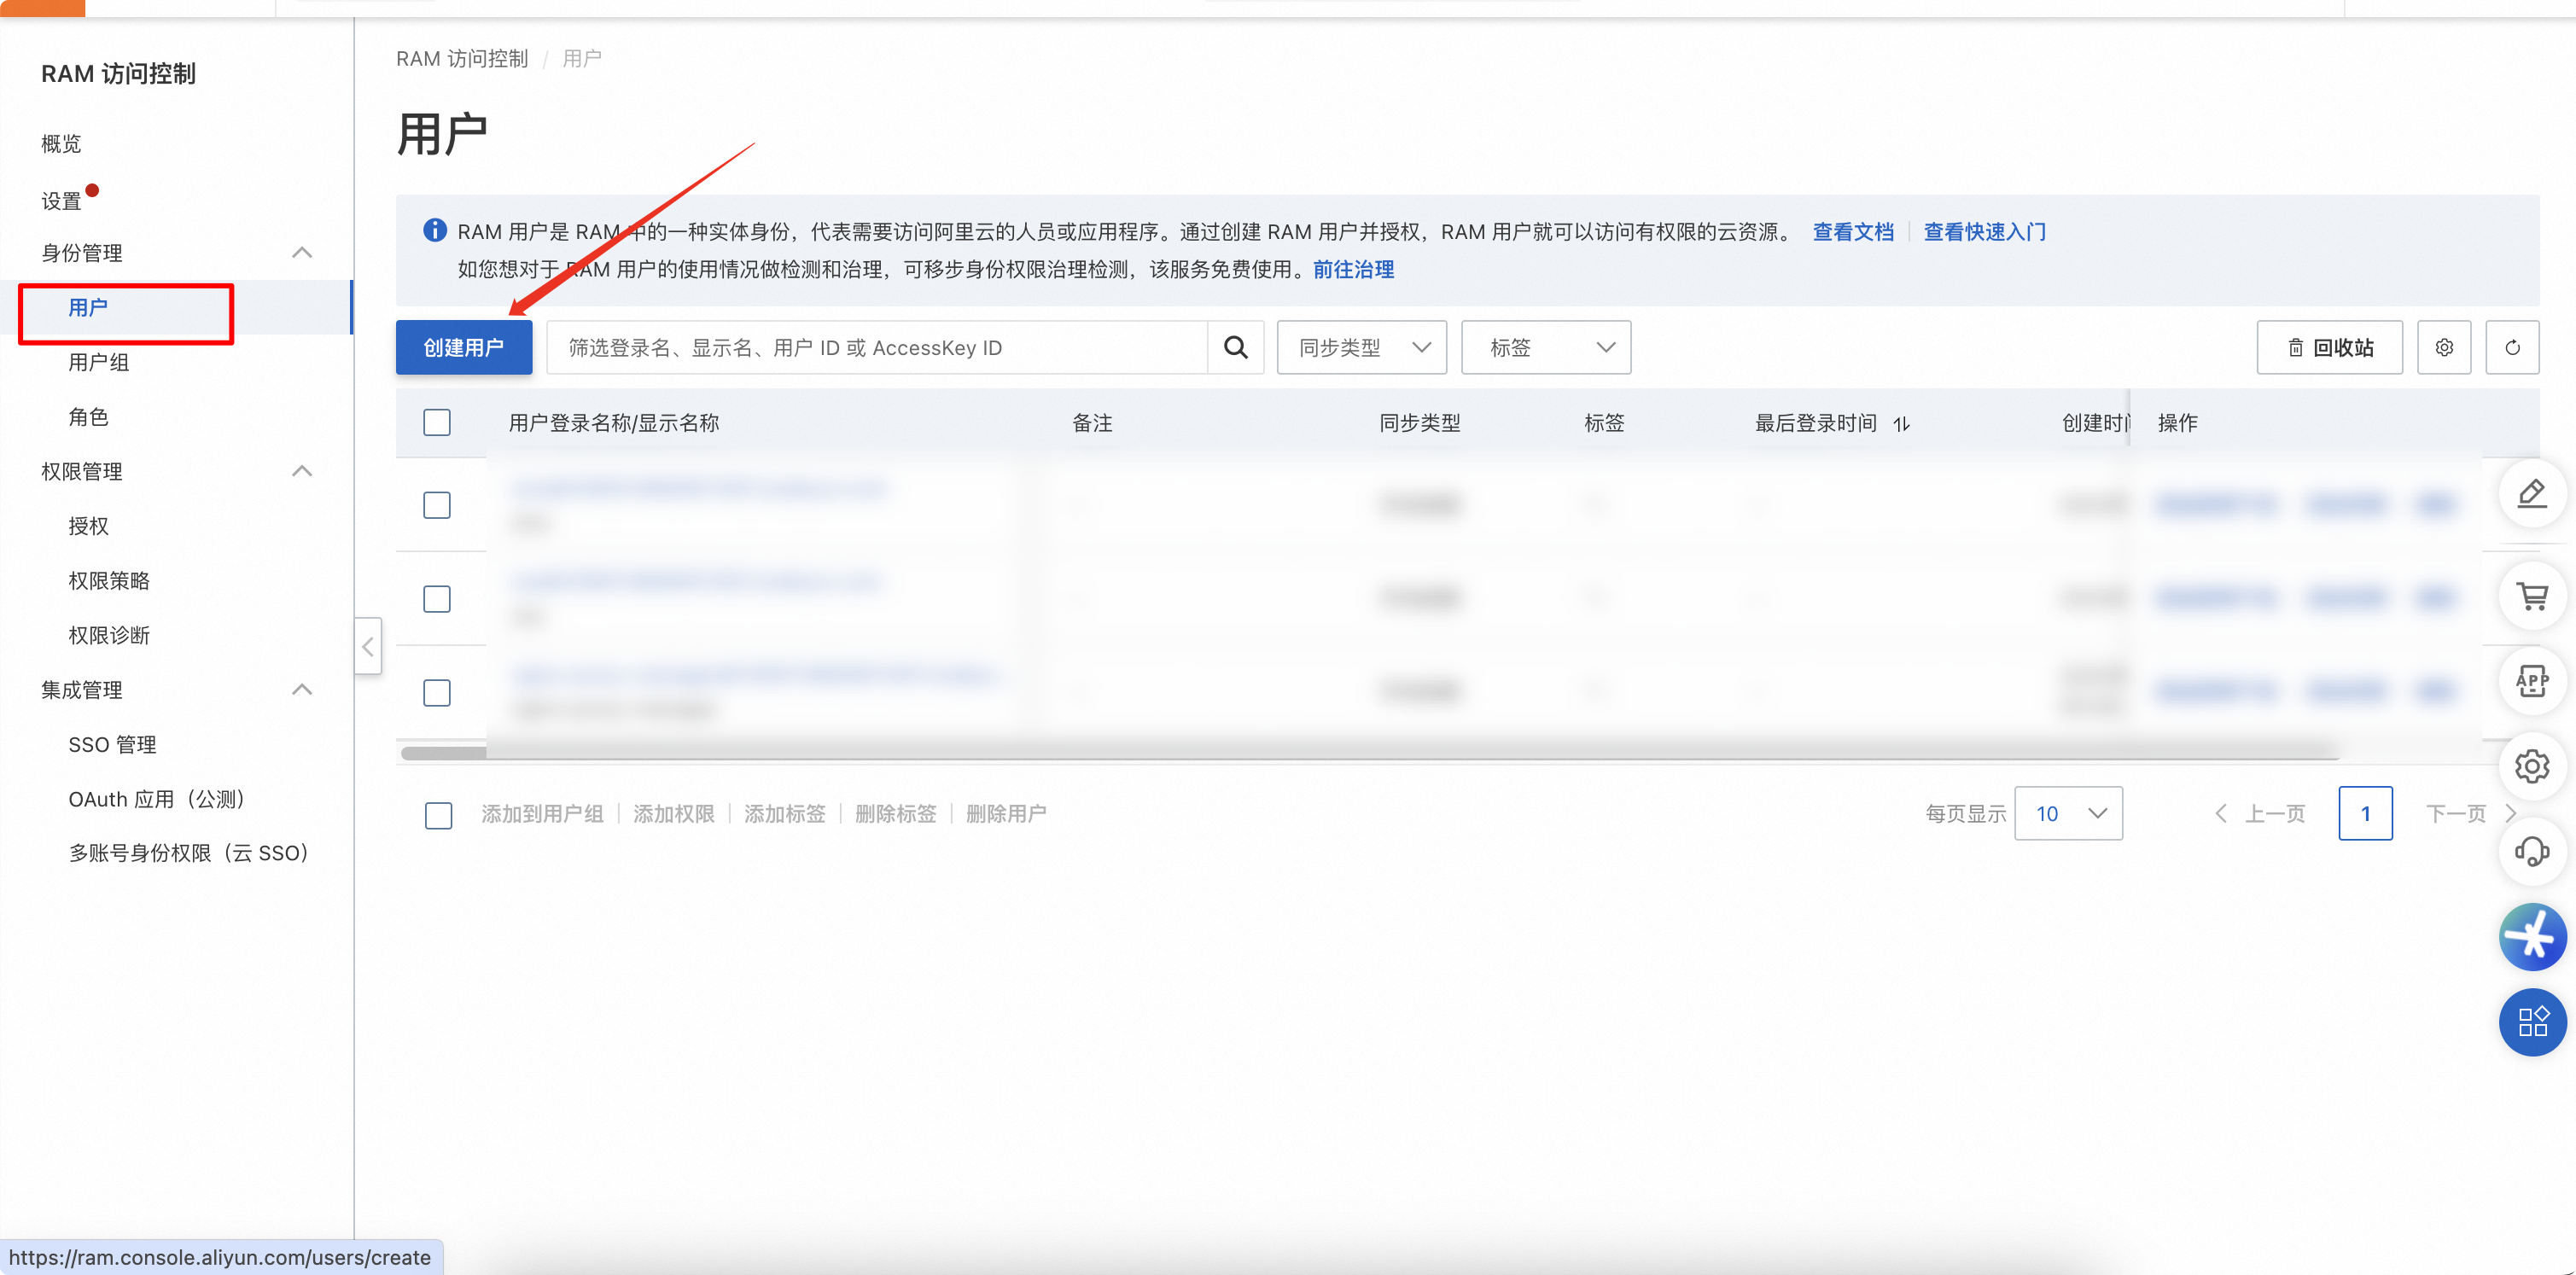This screenshot has width=2576, height=1275.
Task: Open 用户组 in the sidebar
Action: [98, 362]
